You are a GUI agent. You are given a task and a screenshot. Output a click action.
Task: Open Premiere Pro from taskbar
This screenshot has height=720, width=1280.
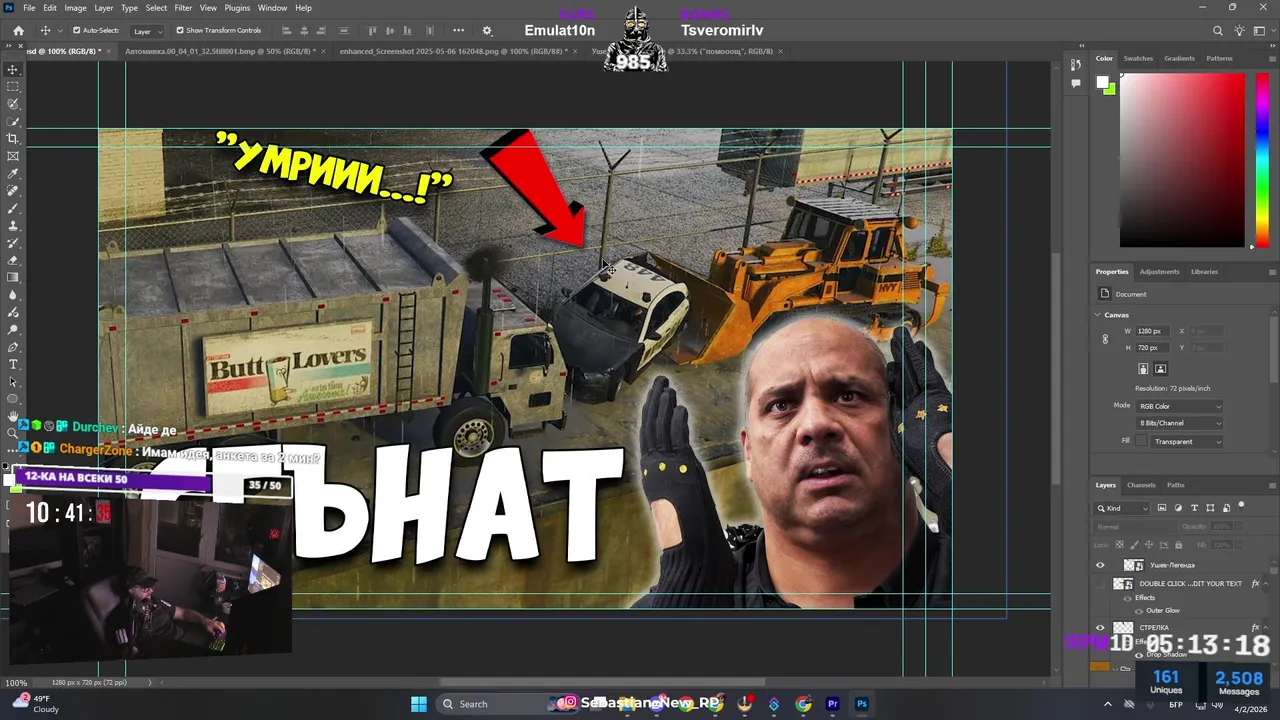tap(832, 704)
